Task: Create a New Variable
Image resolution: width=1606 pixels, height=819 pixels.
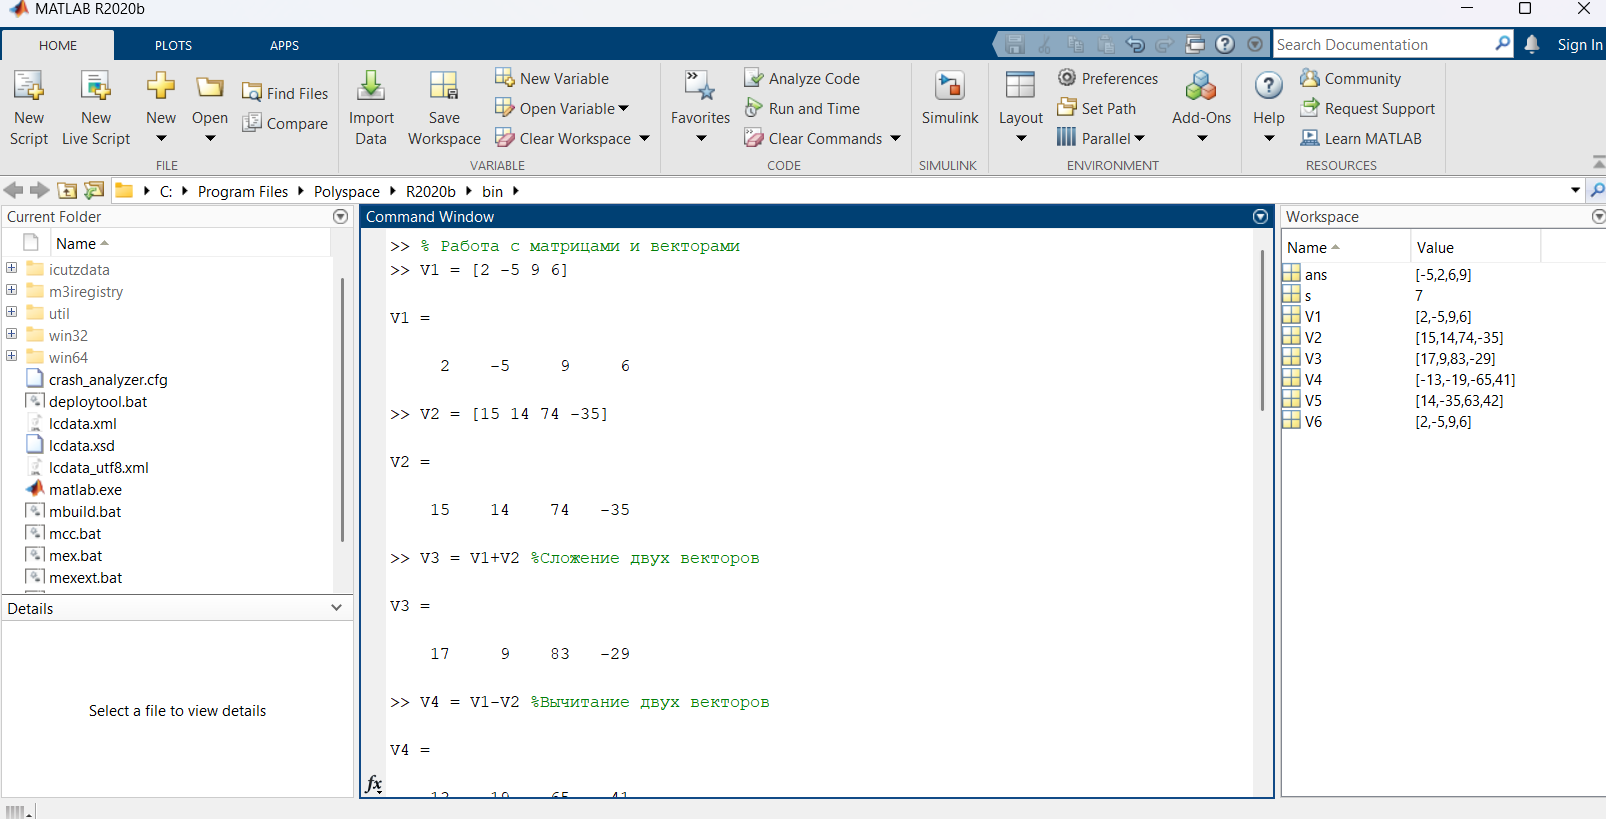Action: pos(552,78)
